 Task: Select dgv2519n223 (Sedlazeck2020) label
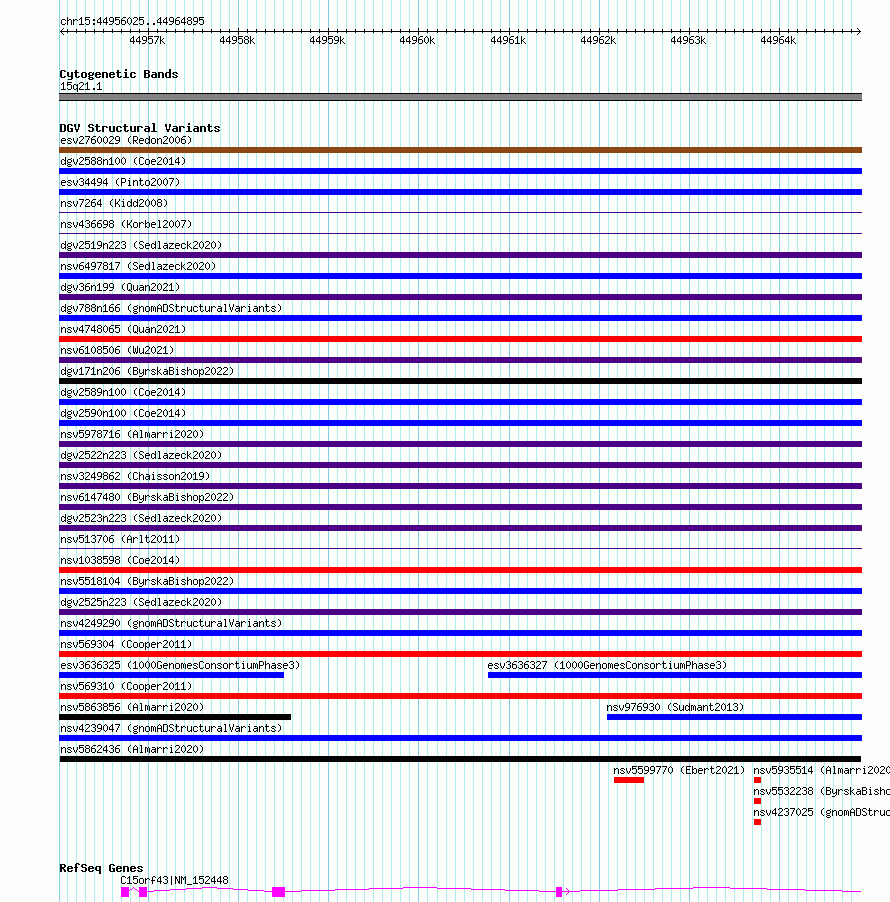coord(141,245)
